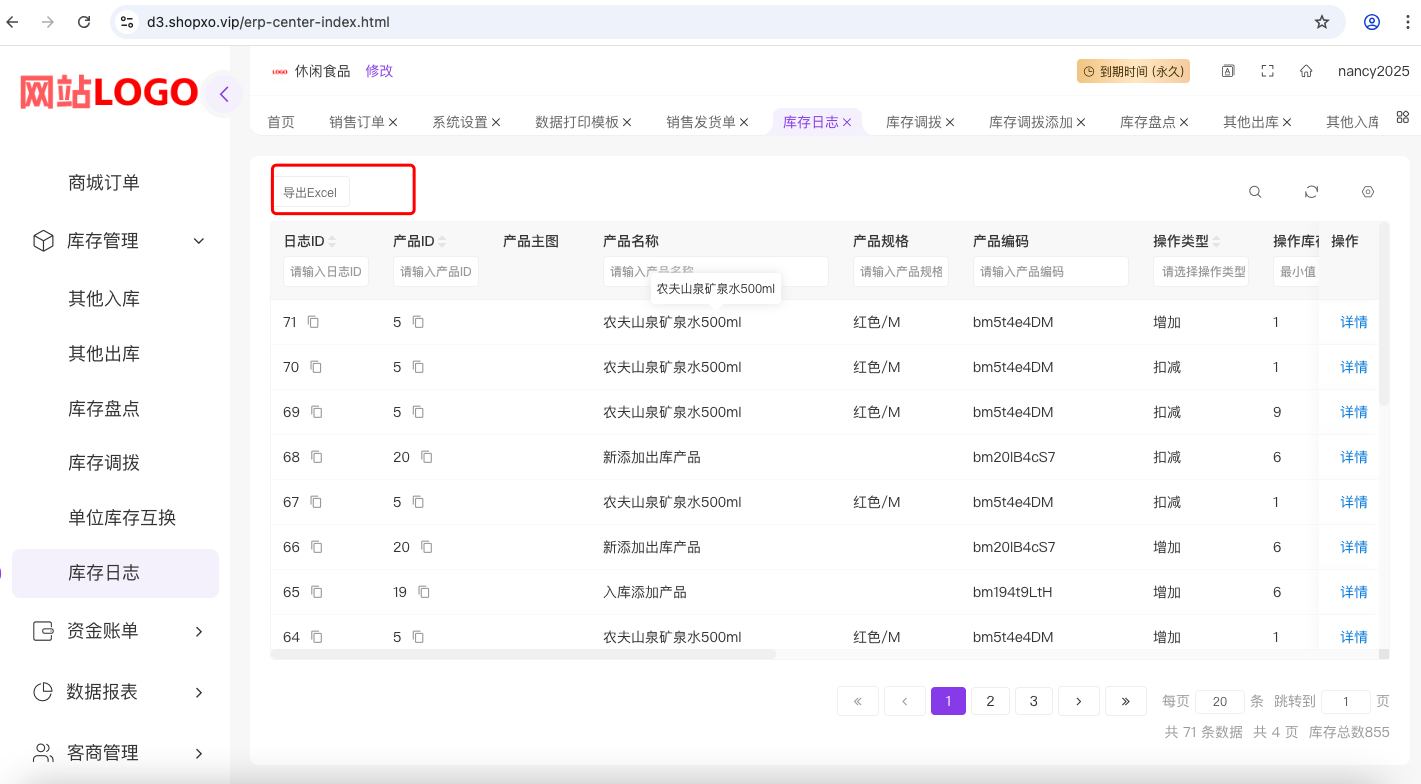
Task: Close the 库存日志 tab
Action: (847, 122)
